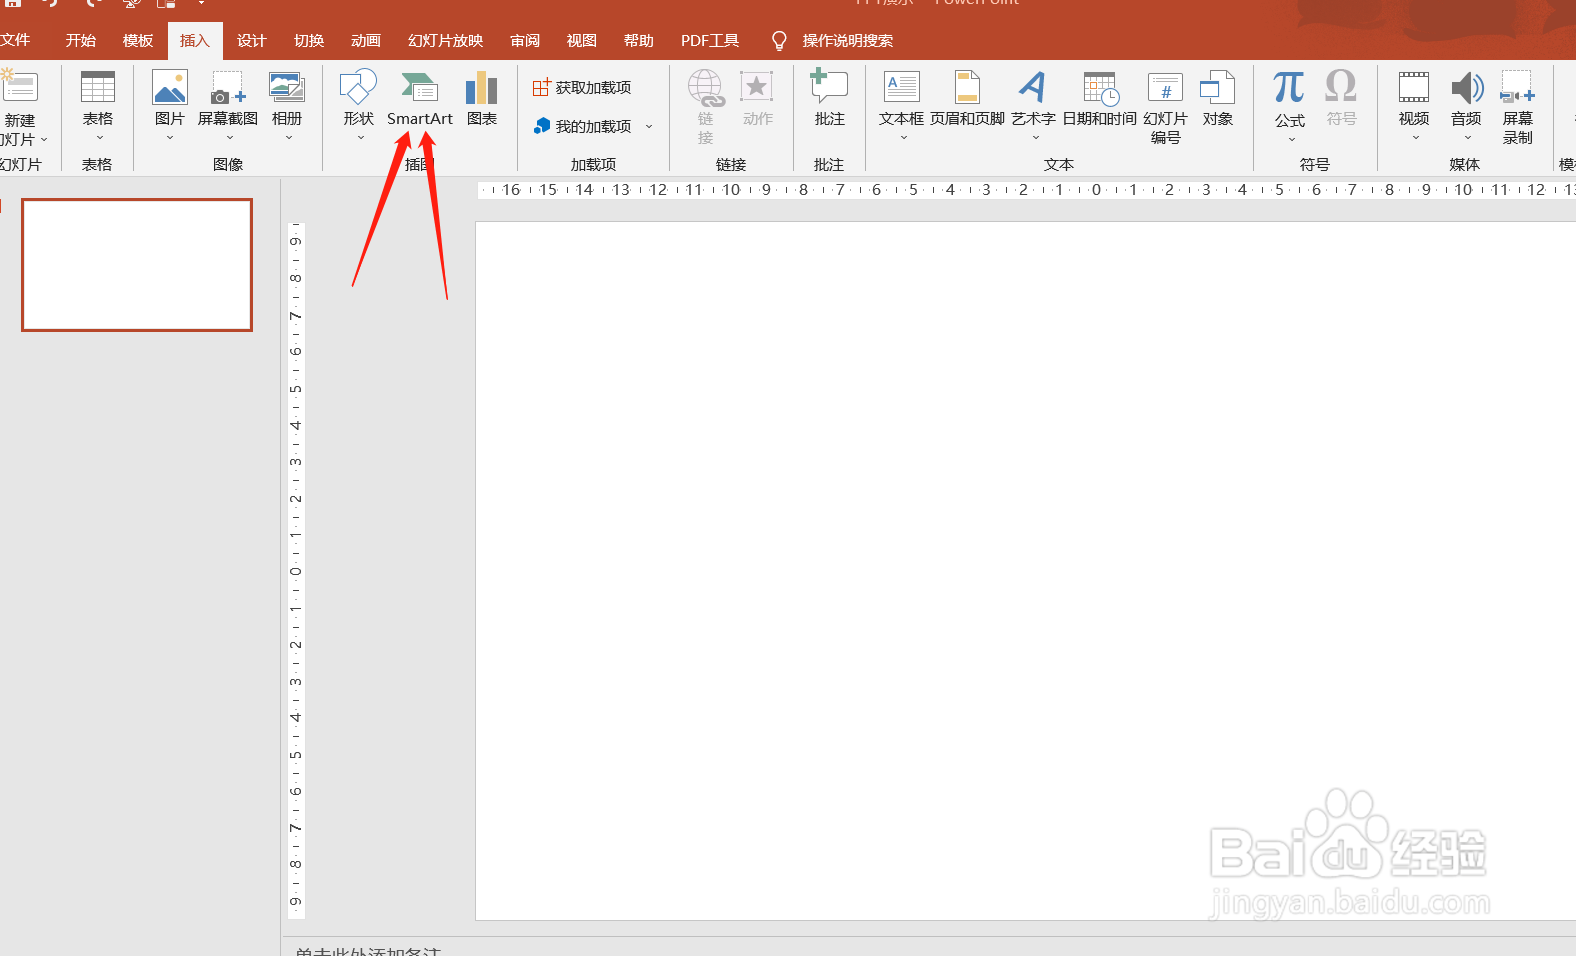
Task: Switch to the 审阅 review tab
Action: coord(525,40)
